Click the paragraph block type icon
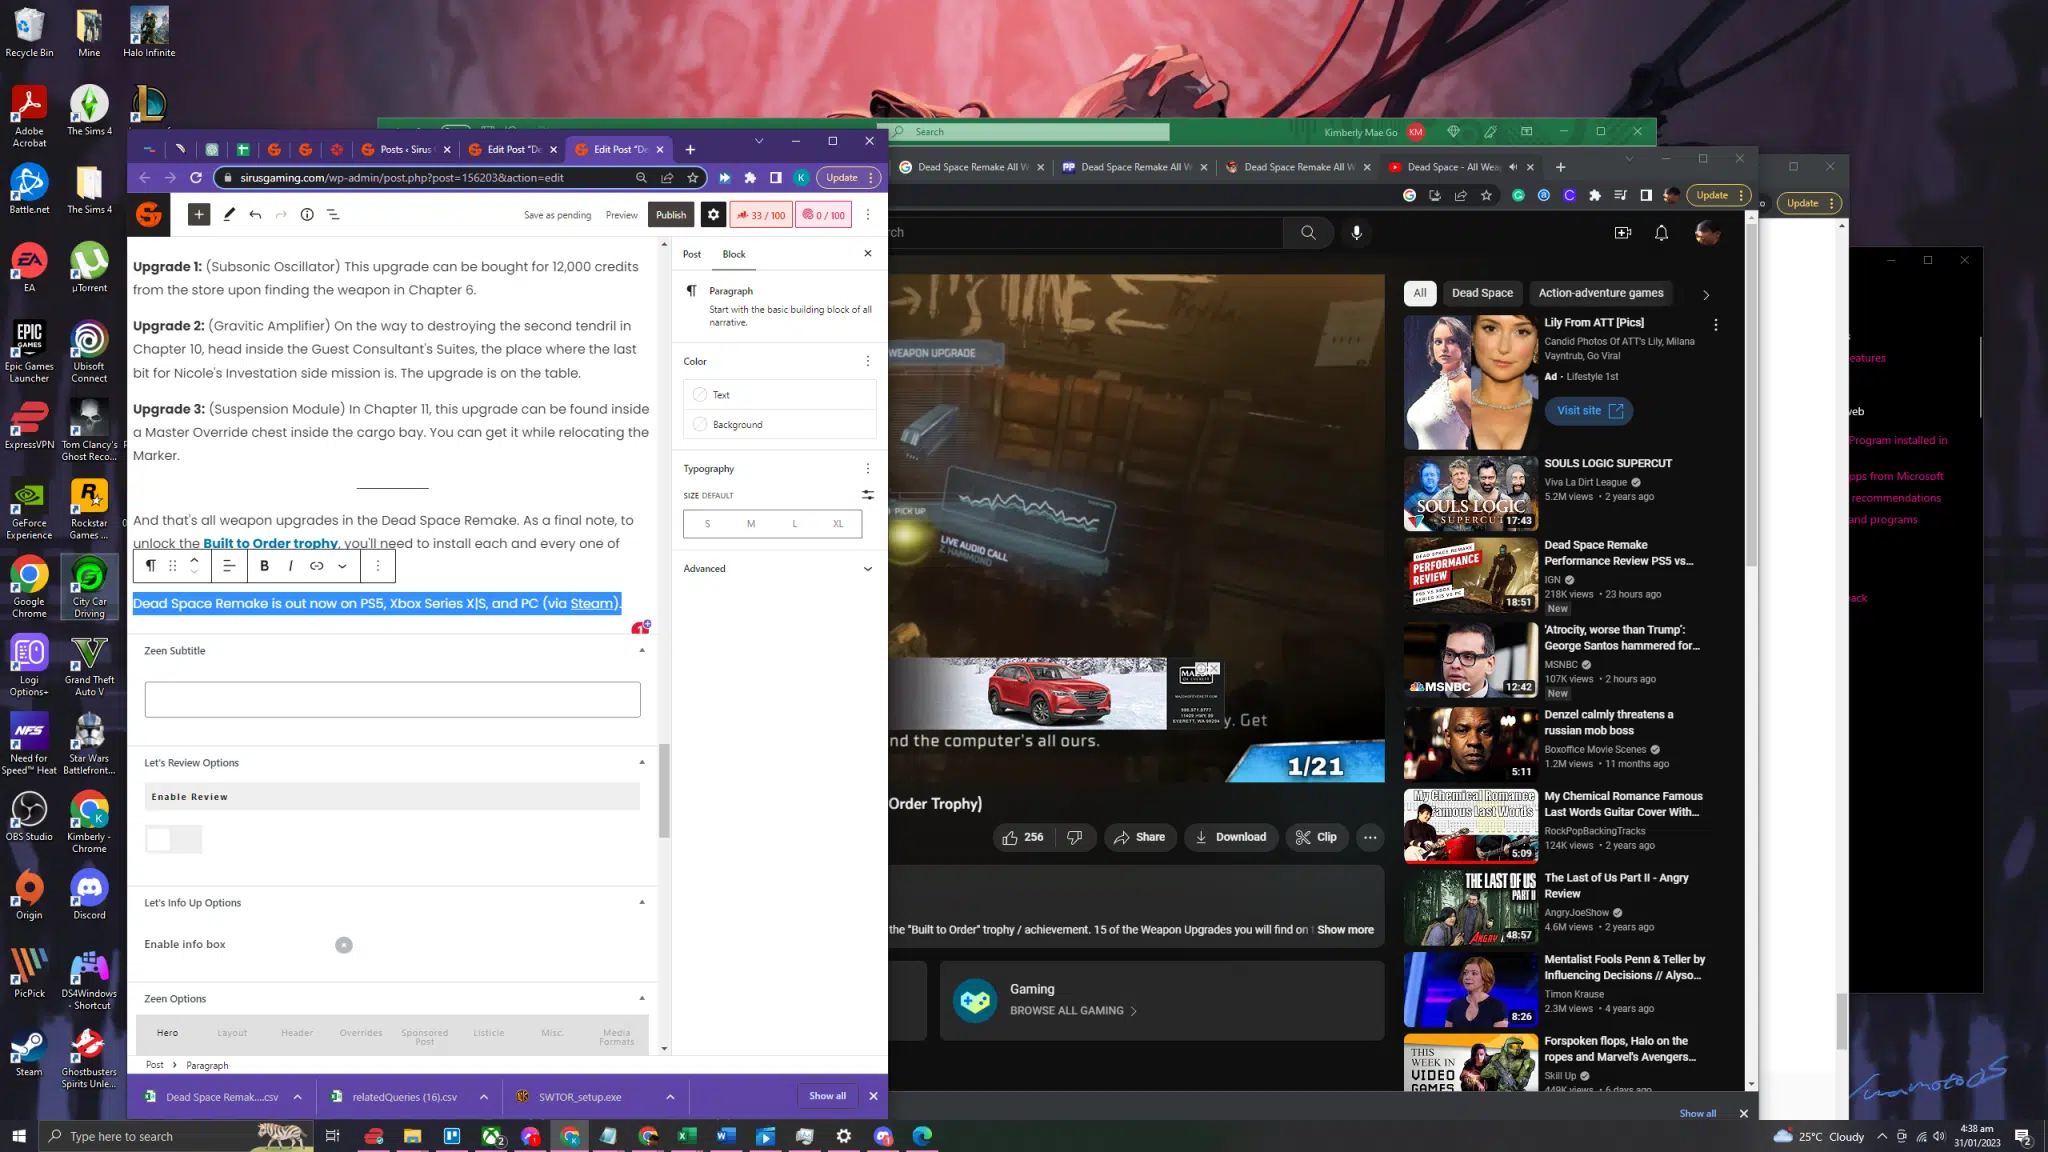2048x1152 pixels. (150, 566)
